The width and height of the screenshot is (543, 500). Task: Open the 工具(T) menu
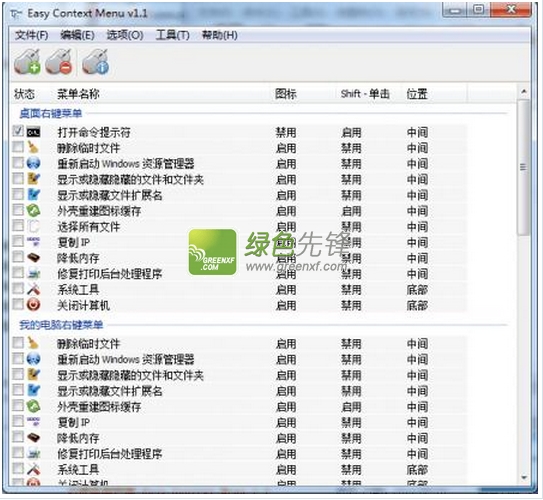click(172, 35)
